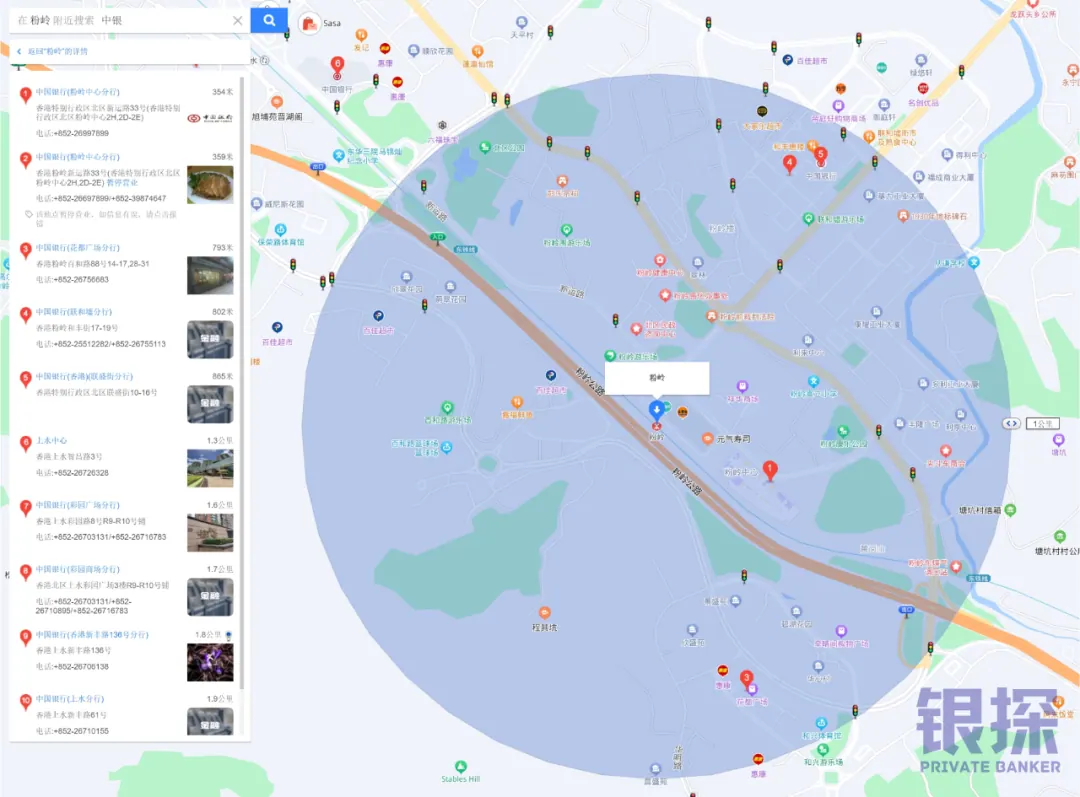
Task: Click the 793米 distance text
Action: [222, 247]
